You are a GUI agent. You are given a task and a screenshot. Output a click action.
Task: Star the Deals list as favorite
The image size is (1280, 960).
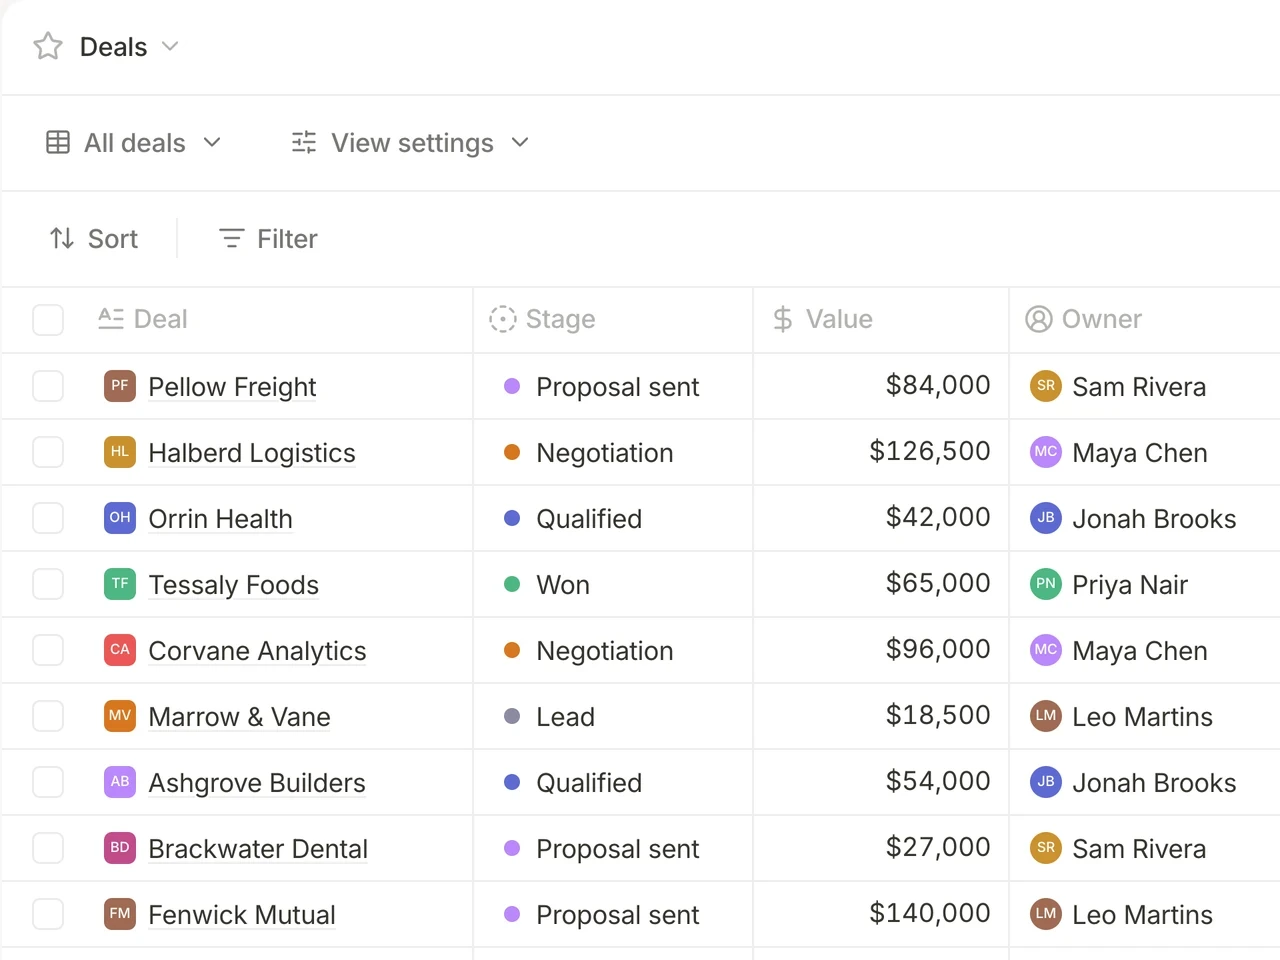[x=48, y=46]
